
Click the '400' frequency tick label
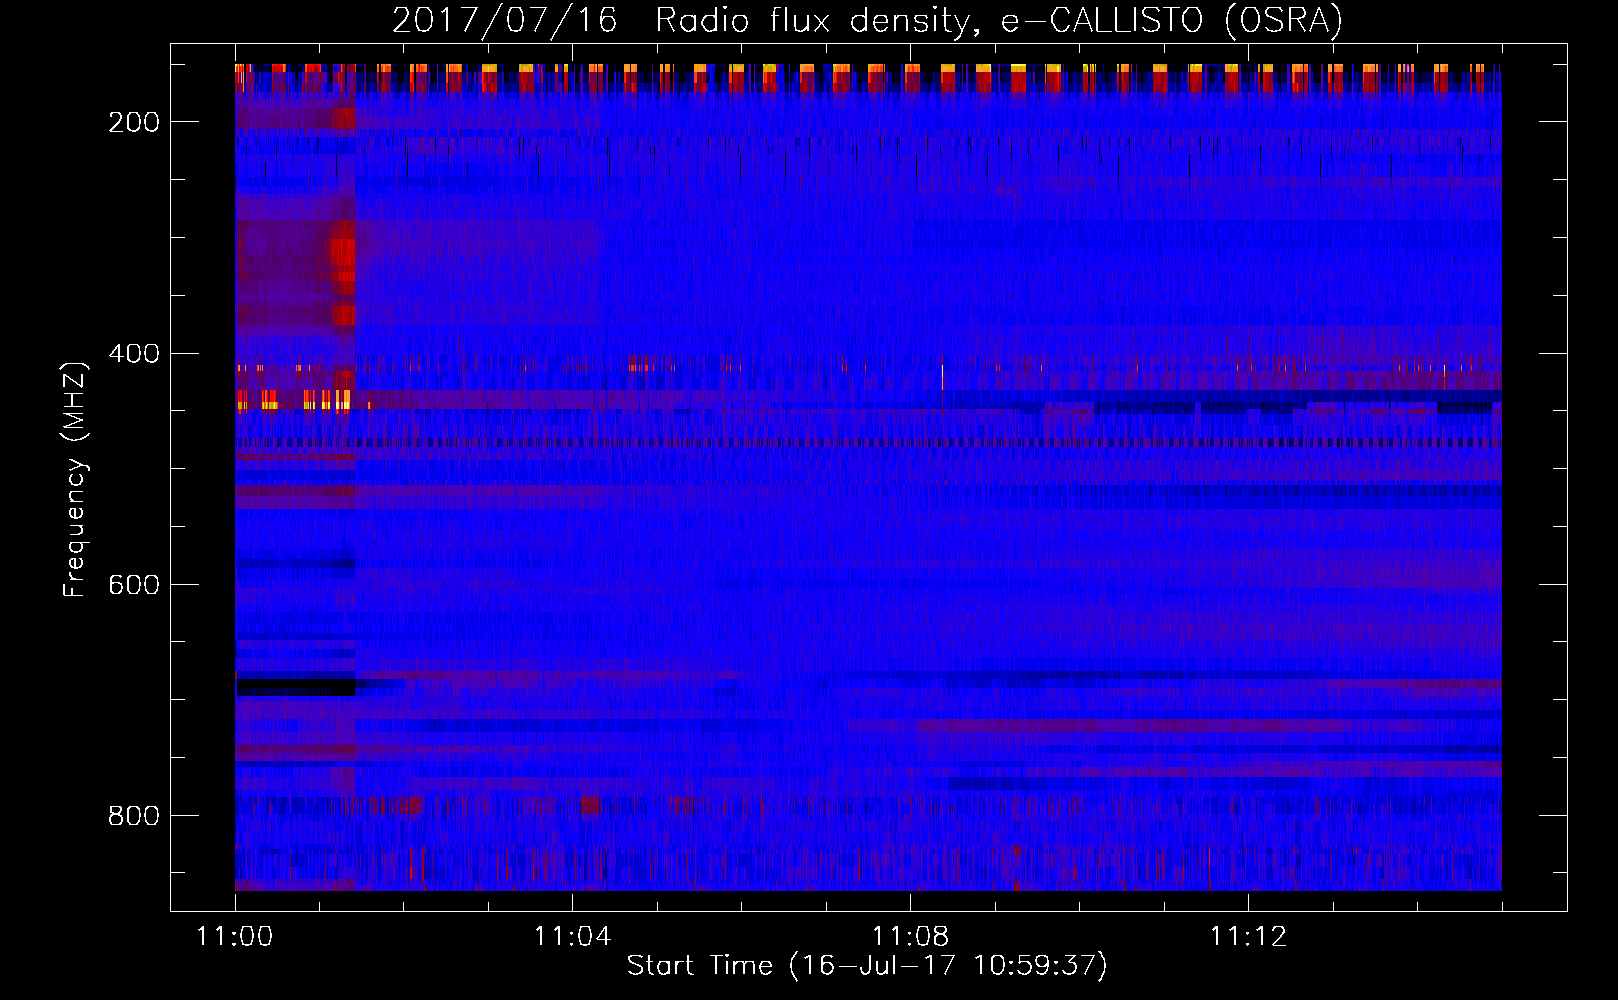click(134, 354)
